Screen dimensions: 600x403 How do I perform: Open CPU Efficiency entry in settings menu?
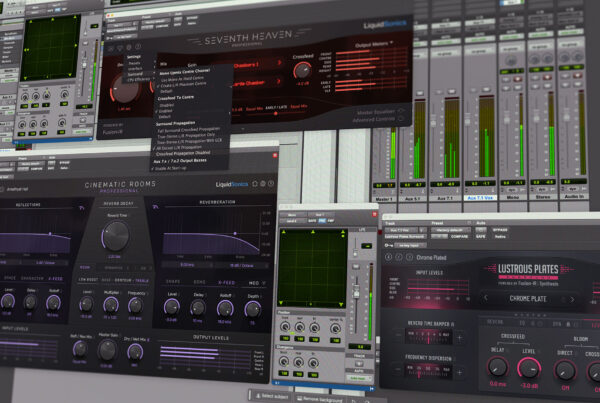click(x=139, y=79)
